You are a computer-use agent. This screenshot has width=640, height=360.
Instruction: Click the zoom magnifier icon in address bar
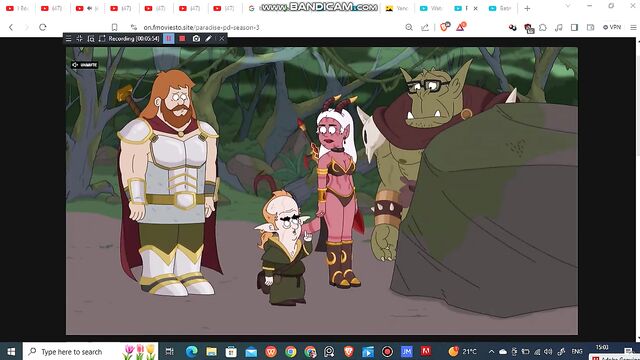point(409,27)
